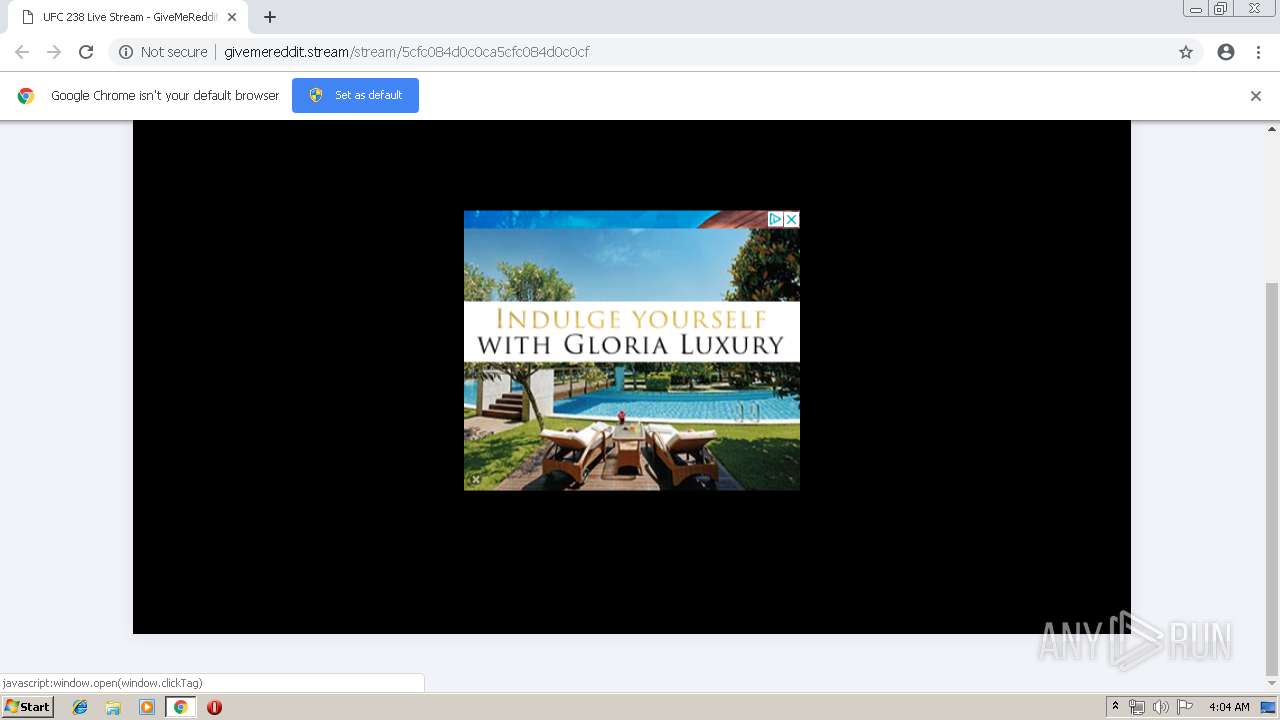Open a new tab
The height and width of the screenshot is (720, 1280).
point(270,17)
